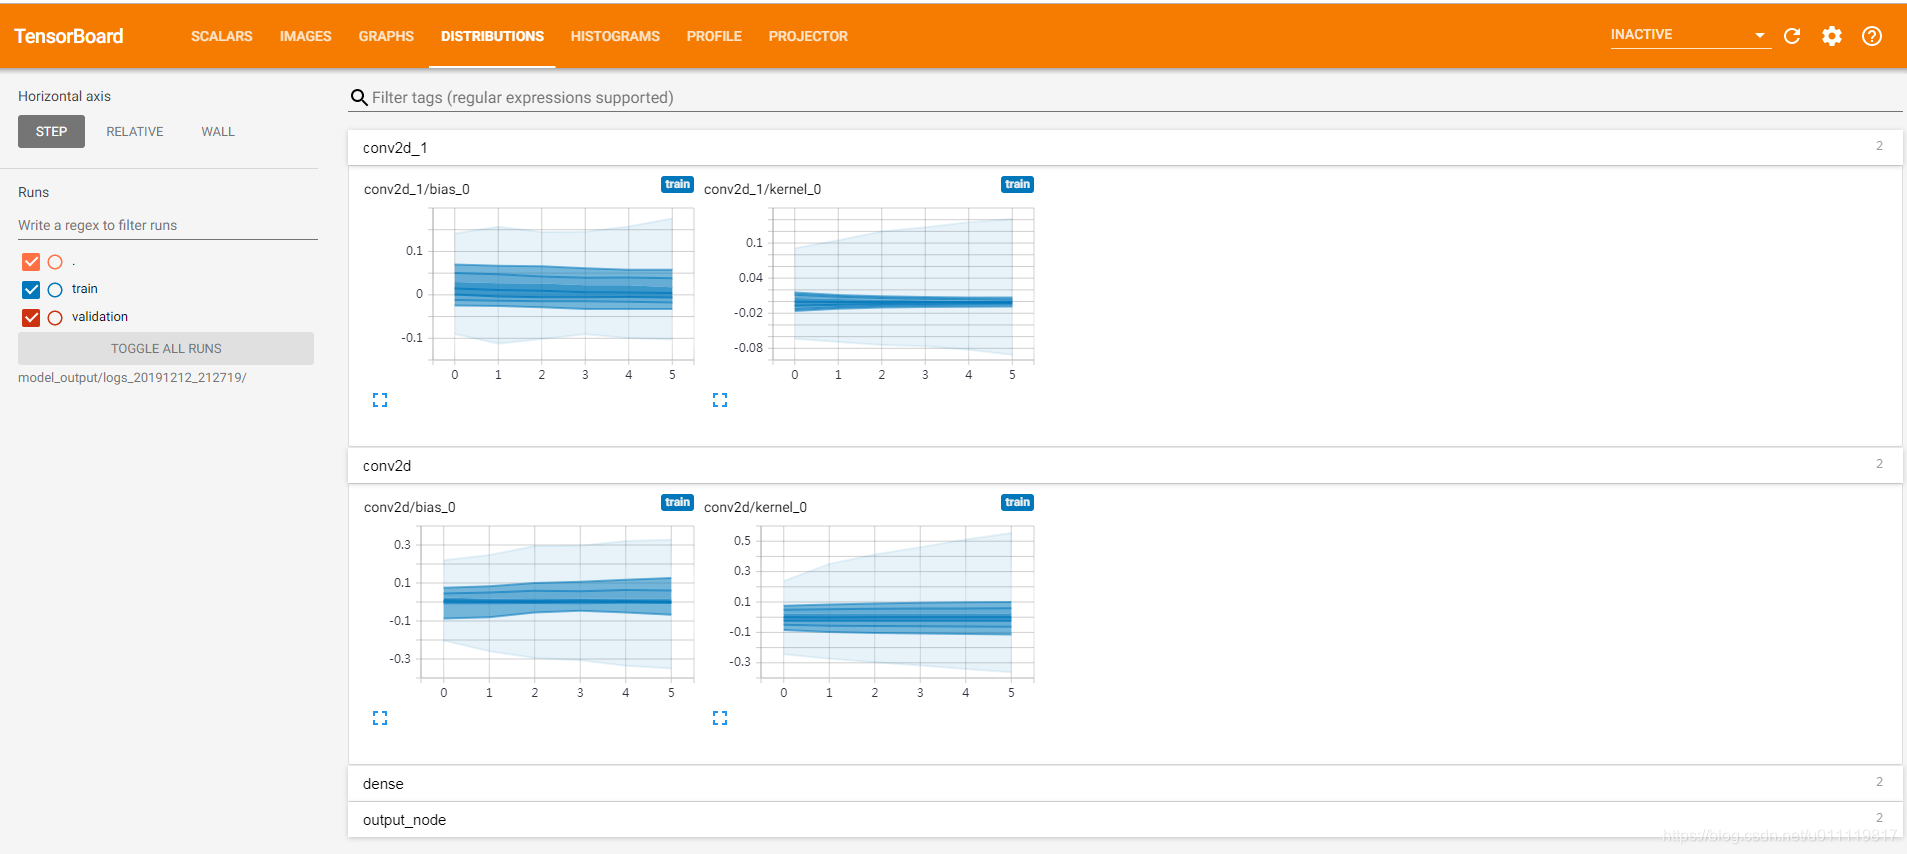Click the conv2d/kernel_0 chart title
This screenshot has width=1907, height=854.
click(x=755, y=508)
